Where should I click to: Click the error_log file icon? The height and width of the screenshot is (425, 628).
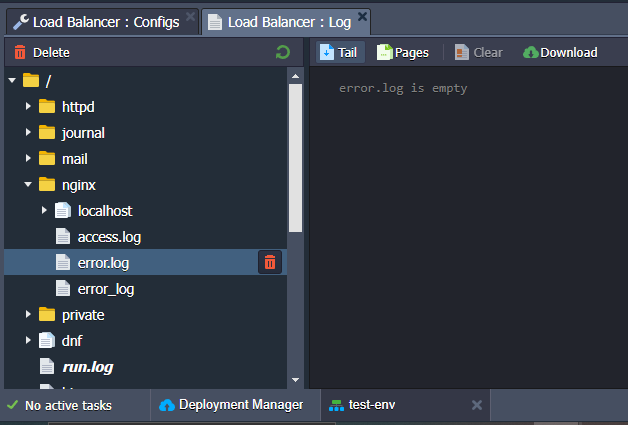pyautogui.click(x=63, y=288)
